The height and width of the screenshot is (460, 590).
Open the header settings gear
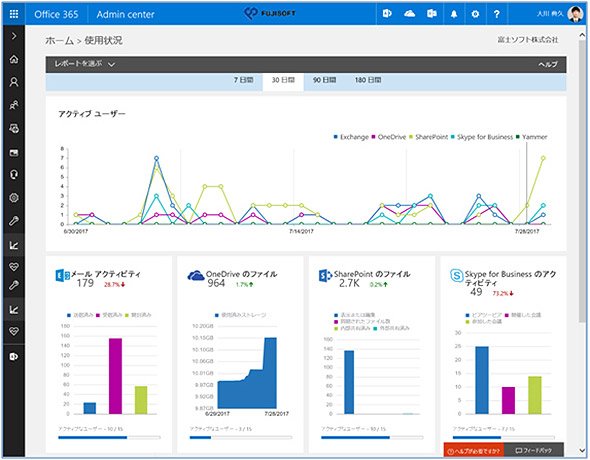coord(475,14)
